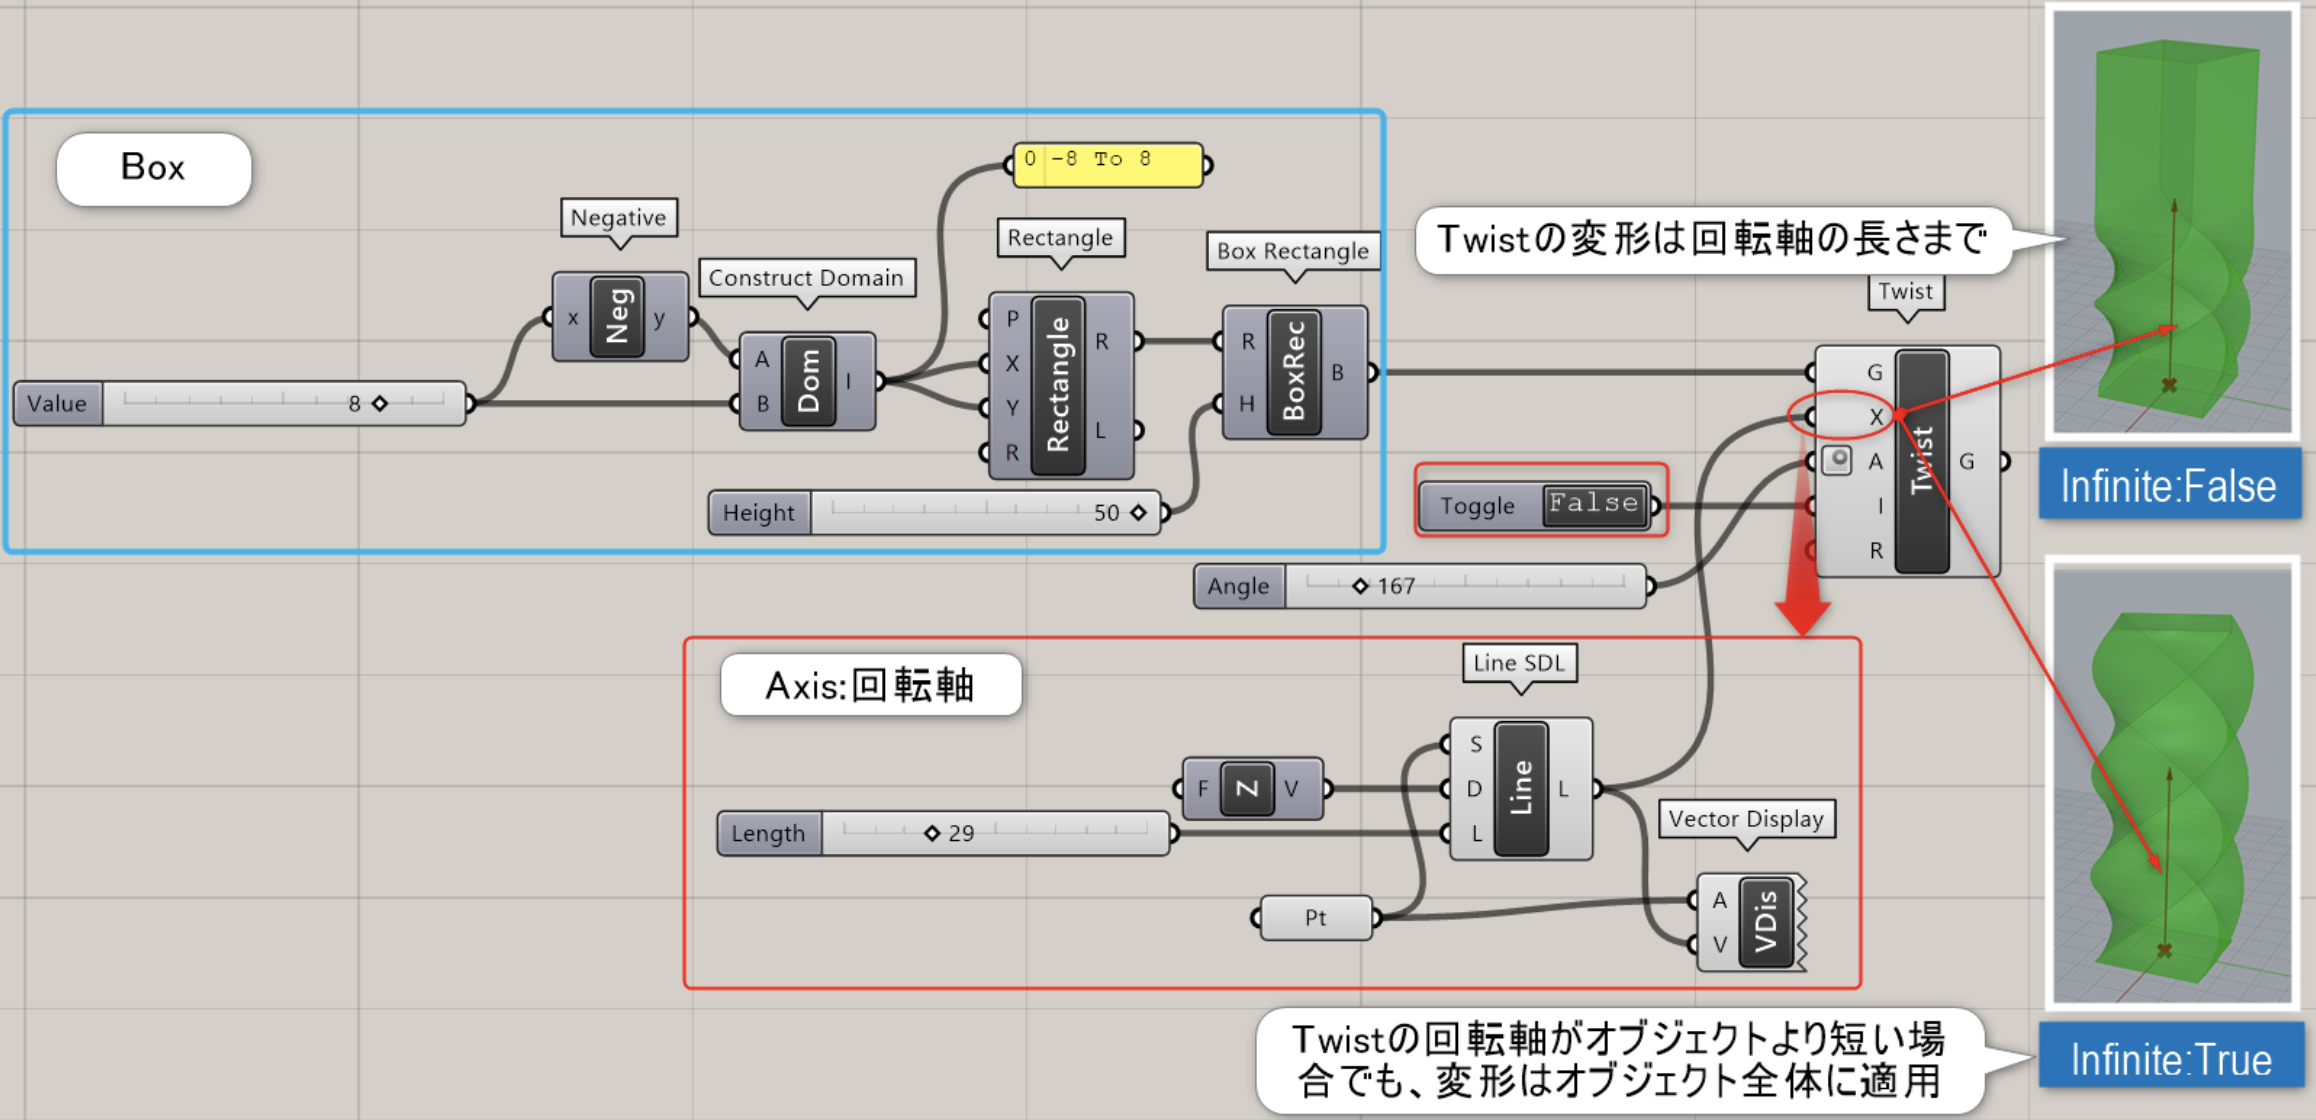Click the Length slider handle at 29
This screenshot has height=1120, width=2316.
point(932,833)
